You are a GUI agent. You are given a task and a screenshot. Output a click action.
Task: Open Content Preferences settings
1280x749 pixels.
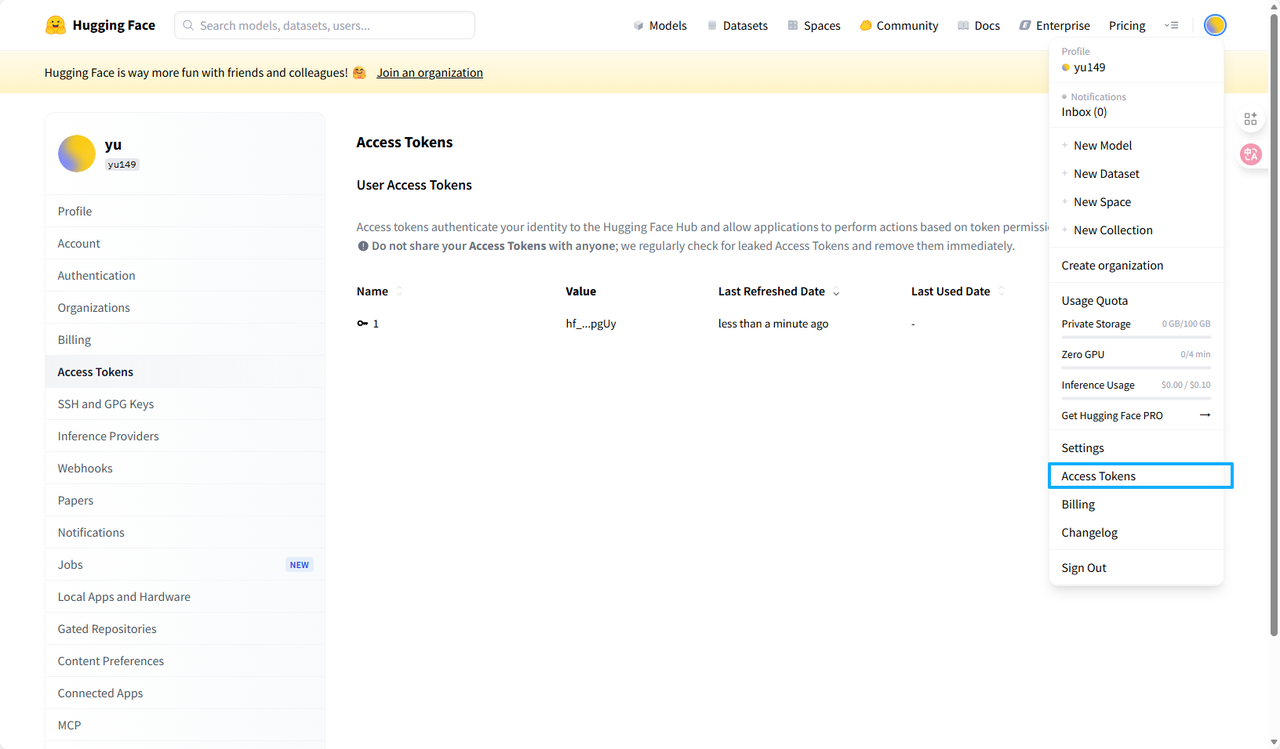pos(185,660)
